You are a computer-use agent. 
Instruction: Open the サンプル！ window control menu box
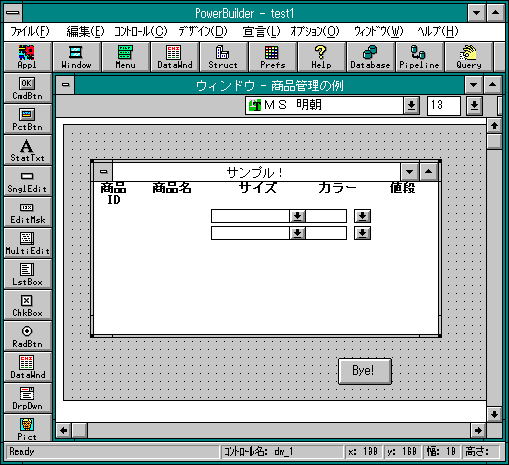pos(104,172)
